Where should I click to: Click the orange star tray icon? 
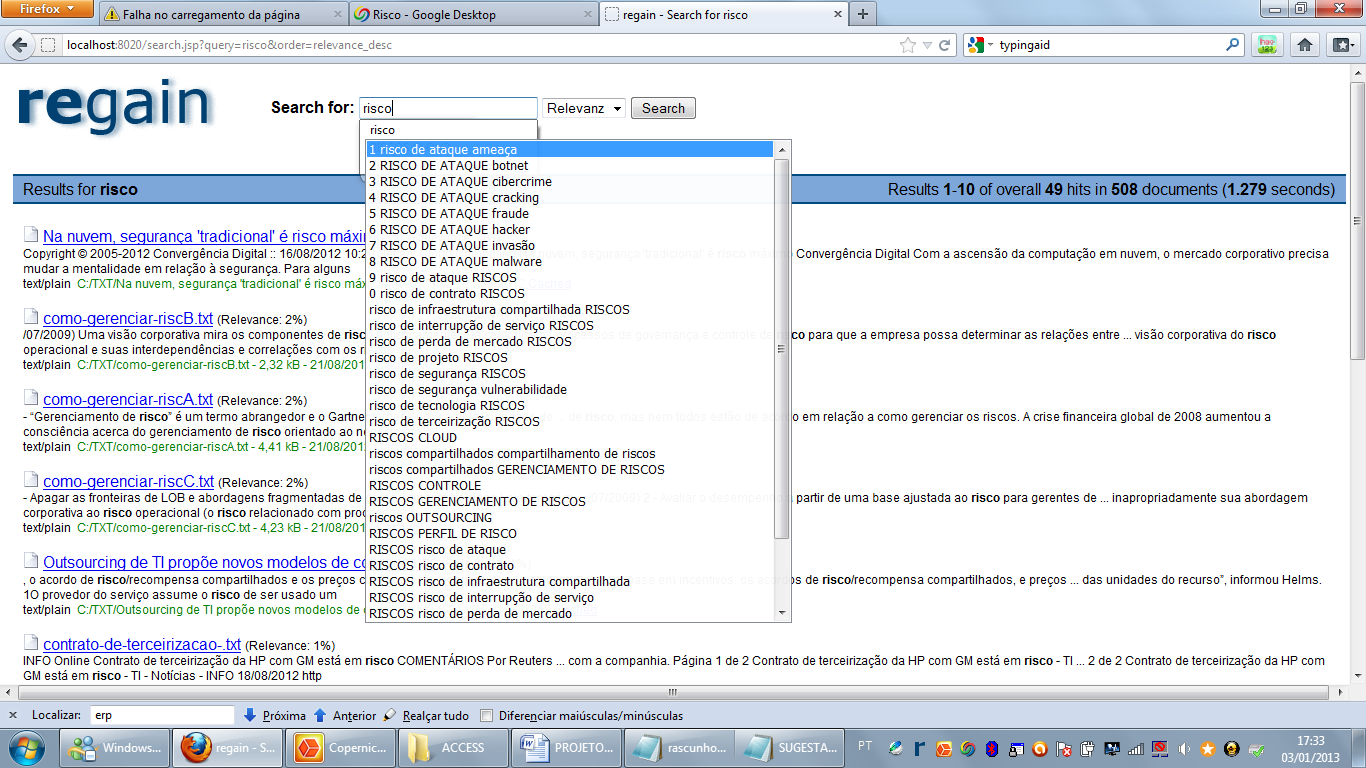pos(1208,748)
